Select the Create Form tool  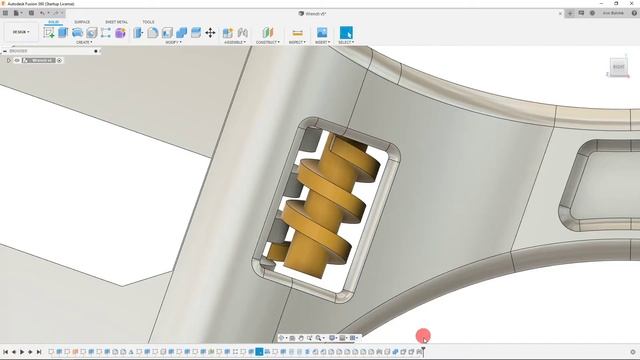pos(120,33)
